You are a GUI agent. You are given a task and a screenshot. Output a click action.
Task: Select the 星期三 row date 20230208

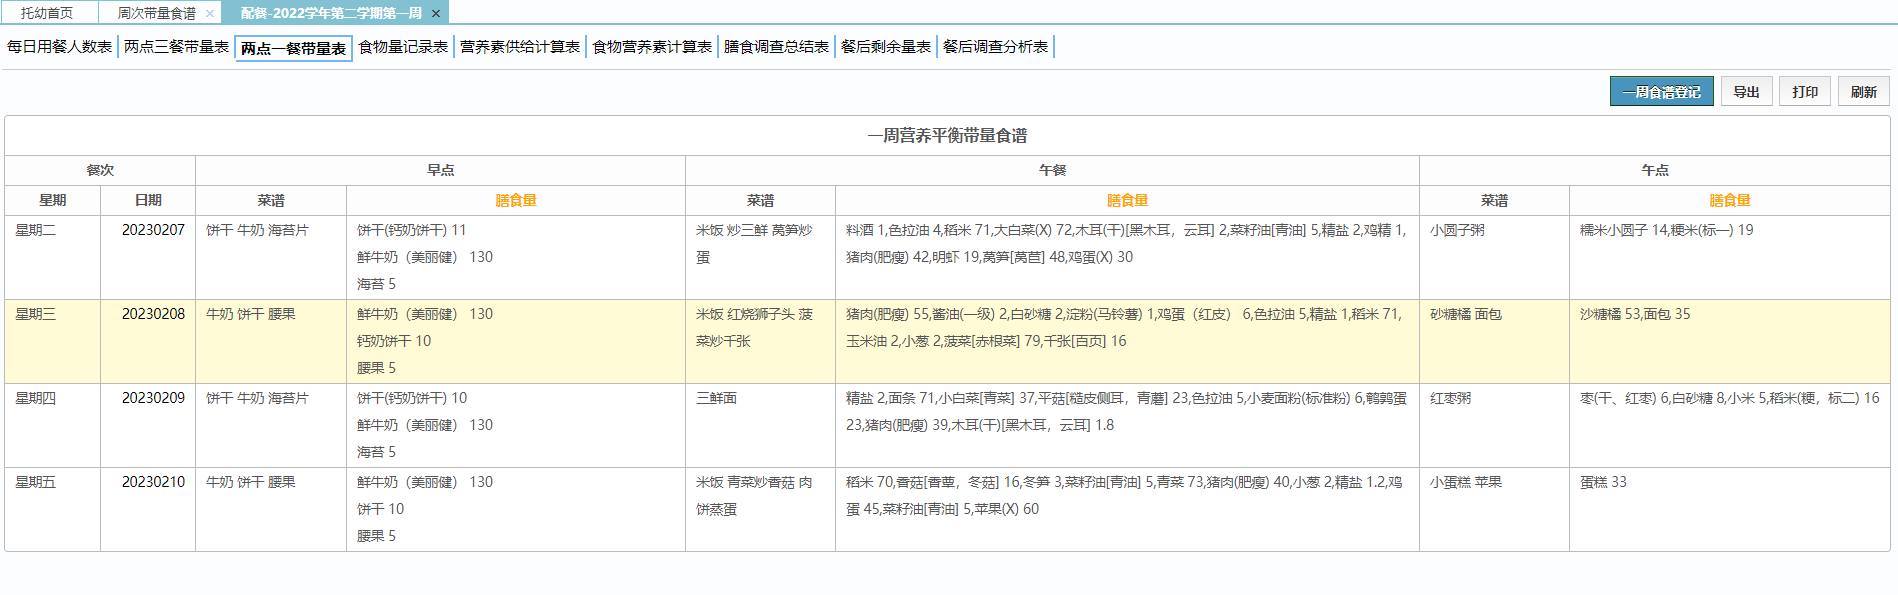[153, 314]
